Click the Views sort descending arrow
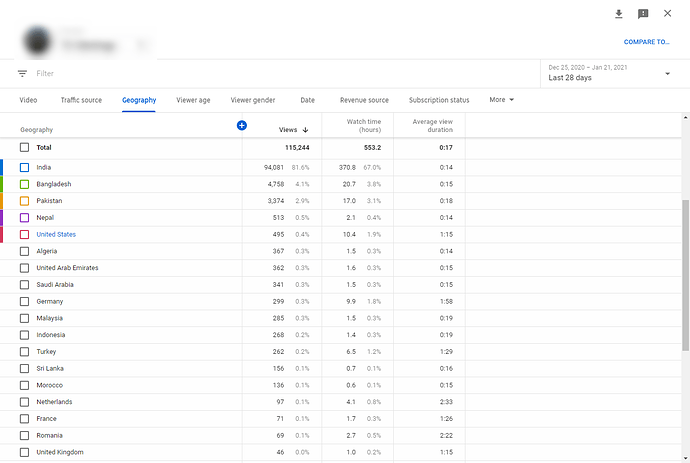The height and width of the screenshot is (463, 690). (x=305, y=130)
